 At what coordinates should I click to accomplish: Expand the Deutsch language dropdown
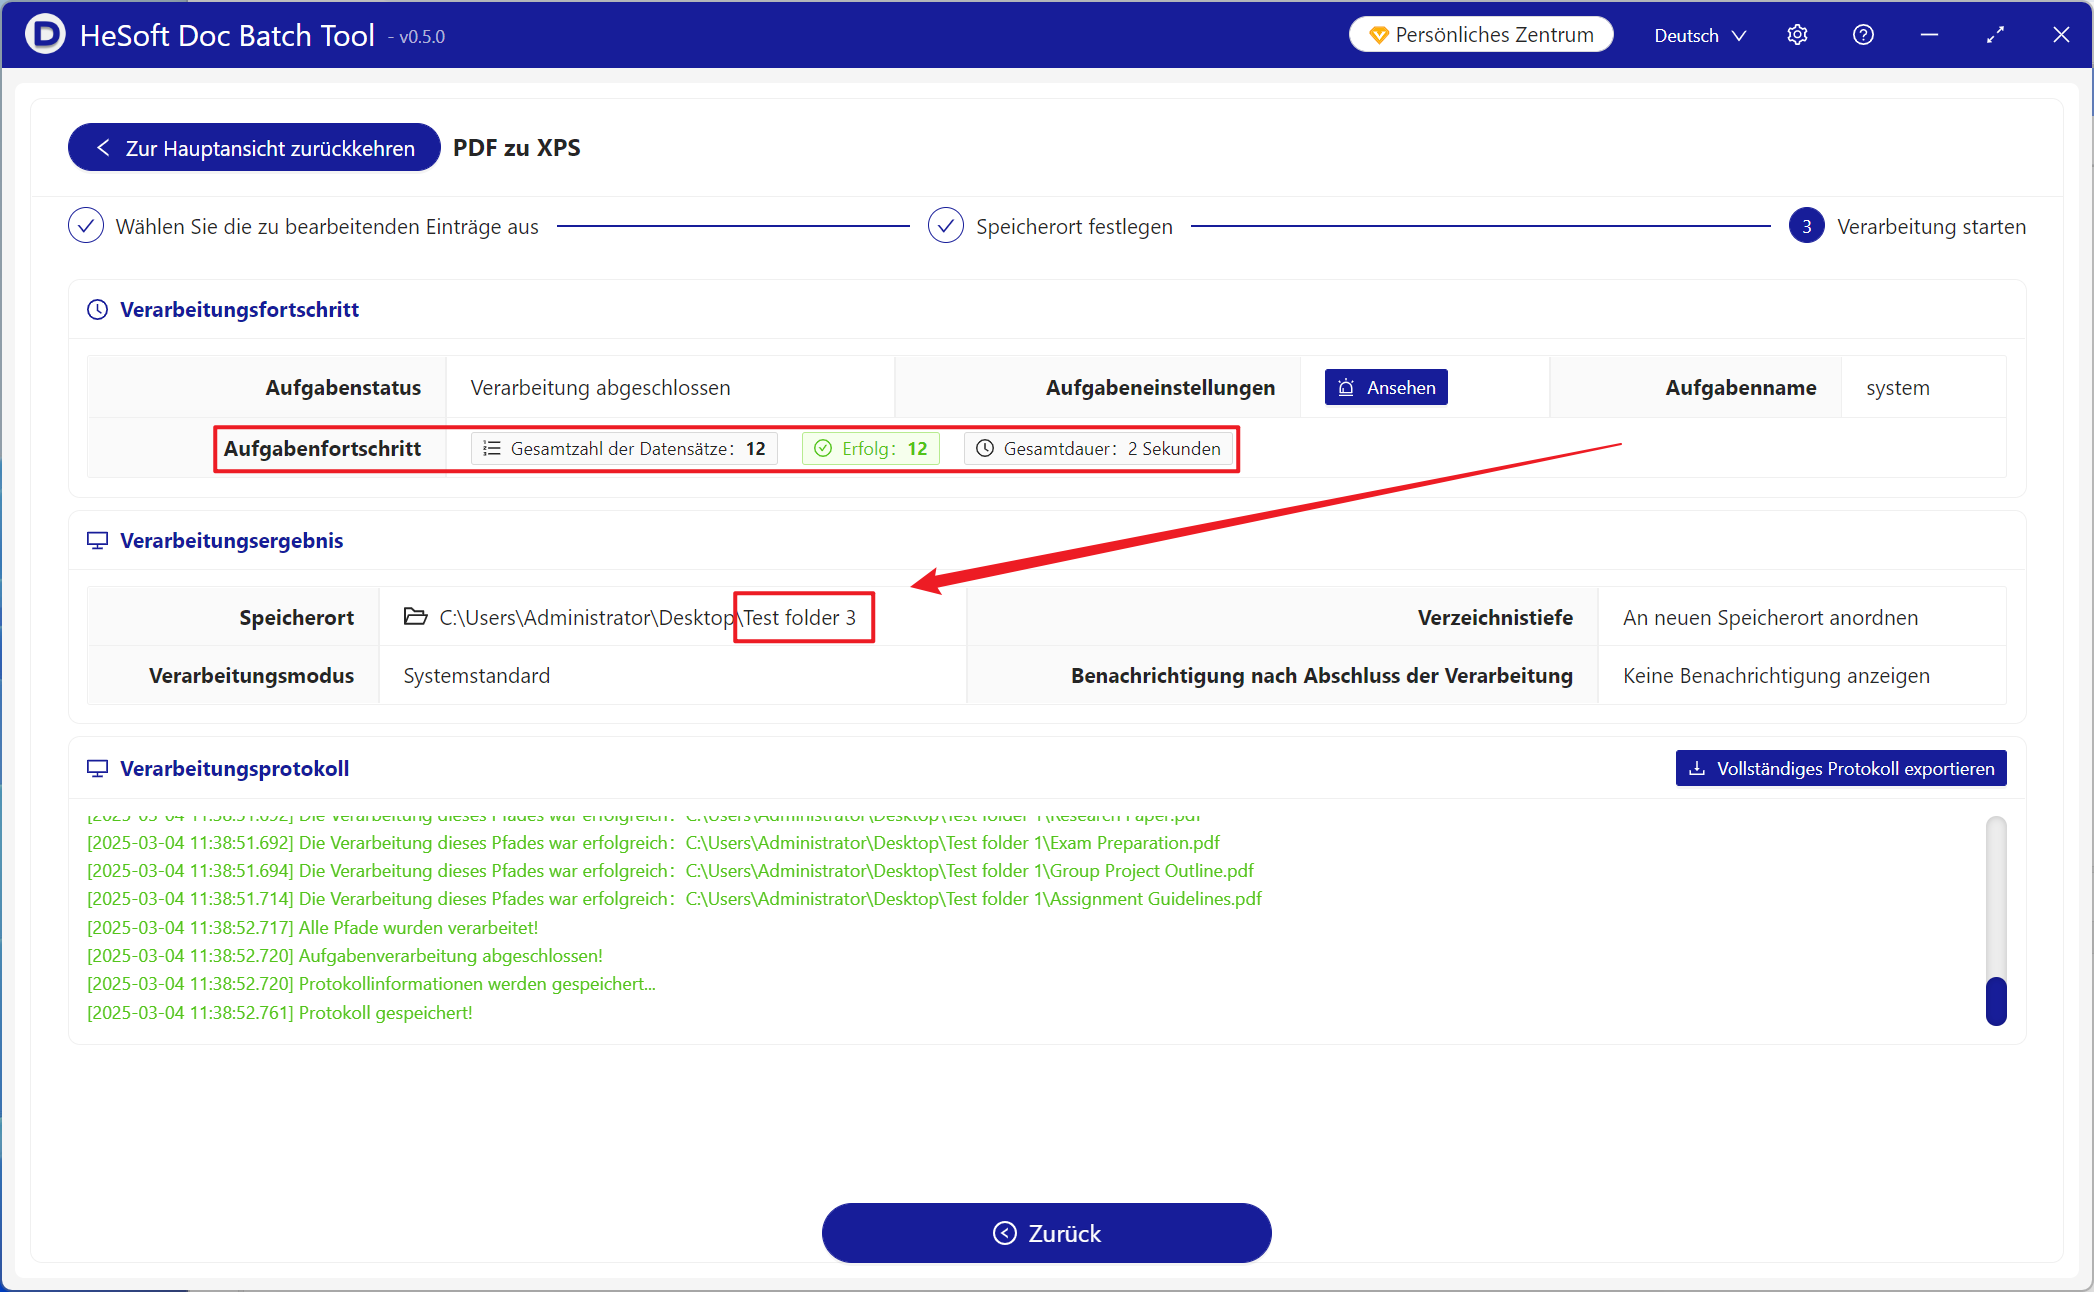1700,35
